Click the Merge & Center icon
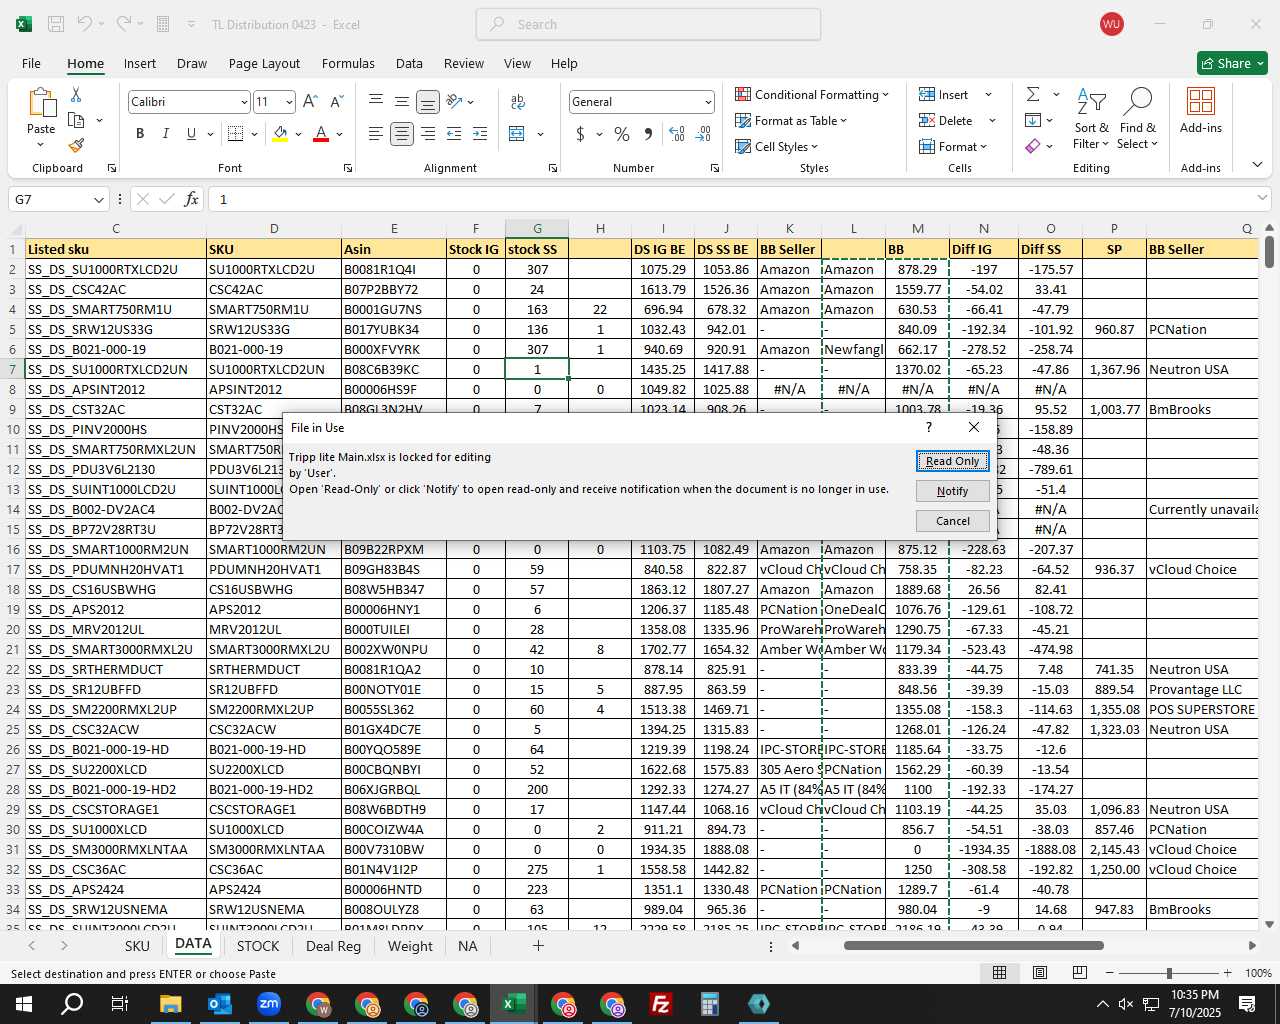The width and height of the screenshot is (1280, 1024). (517, 133)
